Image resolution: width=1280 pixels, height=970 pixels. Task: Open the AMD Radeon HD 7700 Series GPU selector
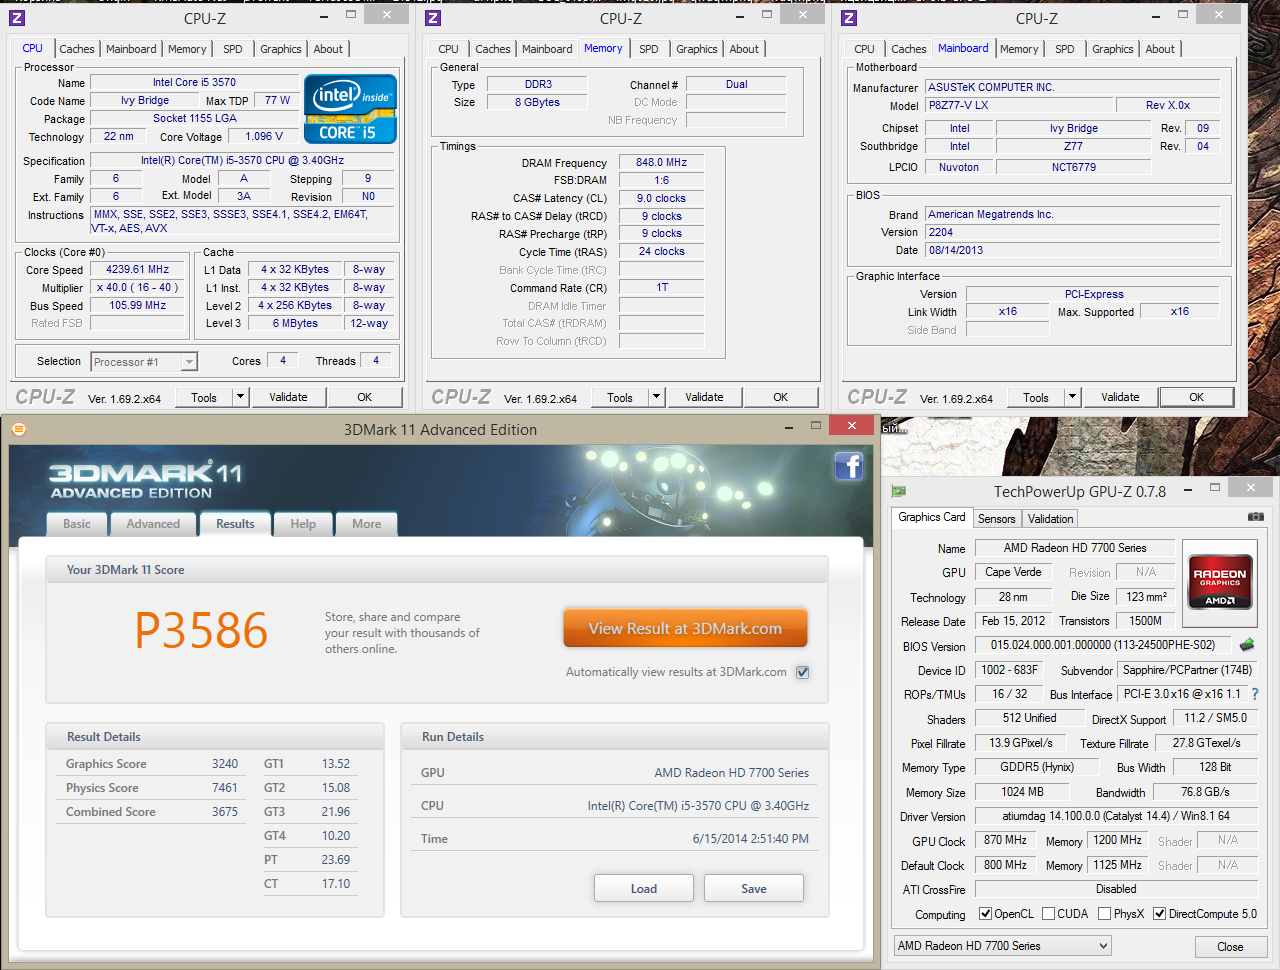[x=1003, y=945]
